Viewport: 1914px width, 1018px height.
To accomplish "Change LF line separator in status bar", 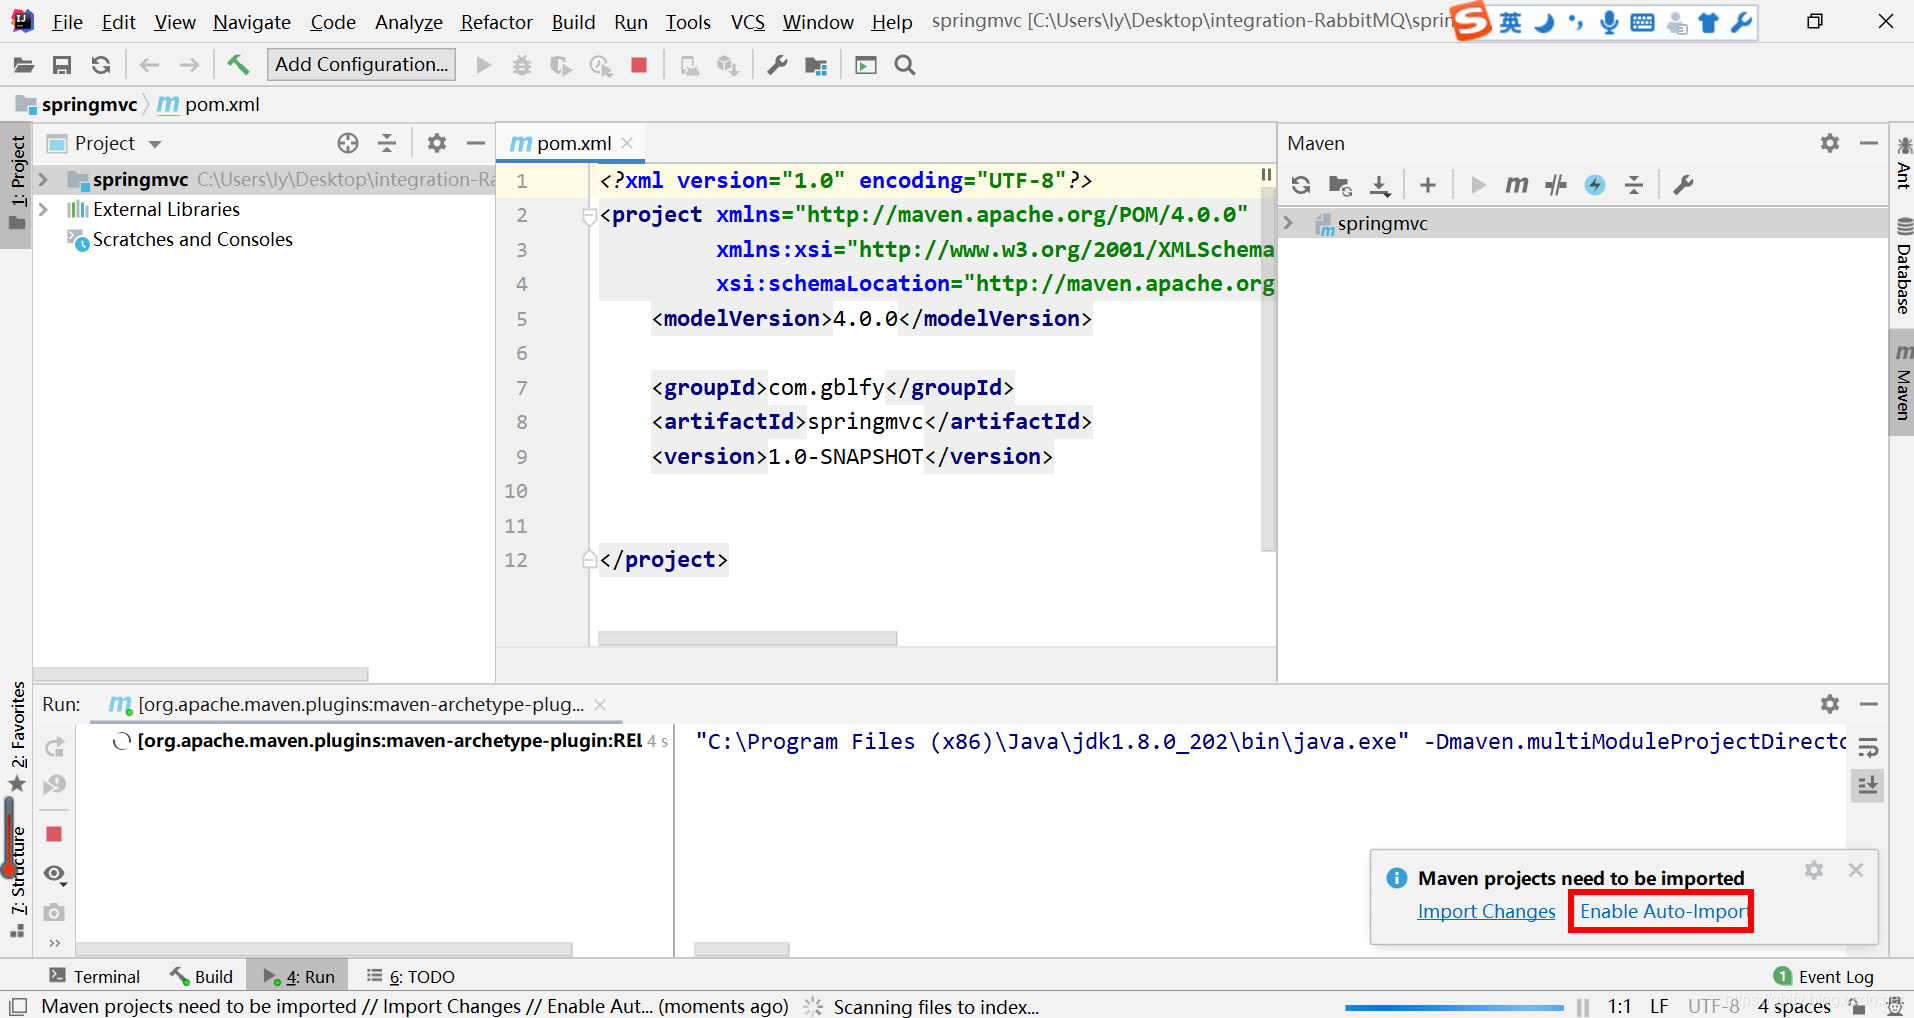I will [1659, 1006].
